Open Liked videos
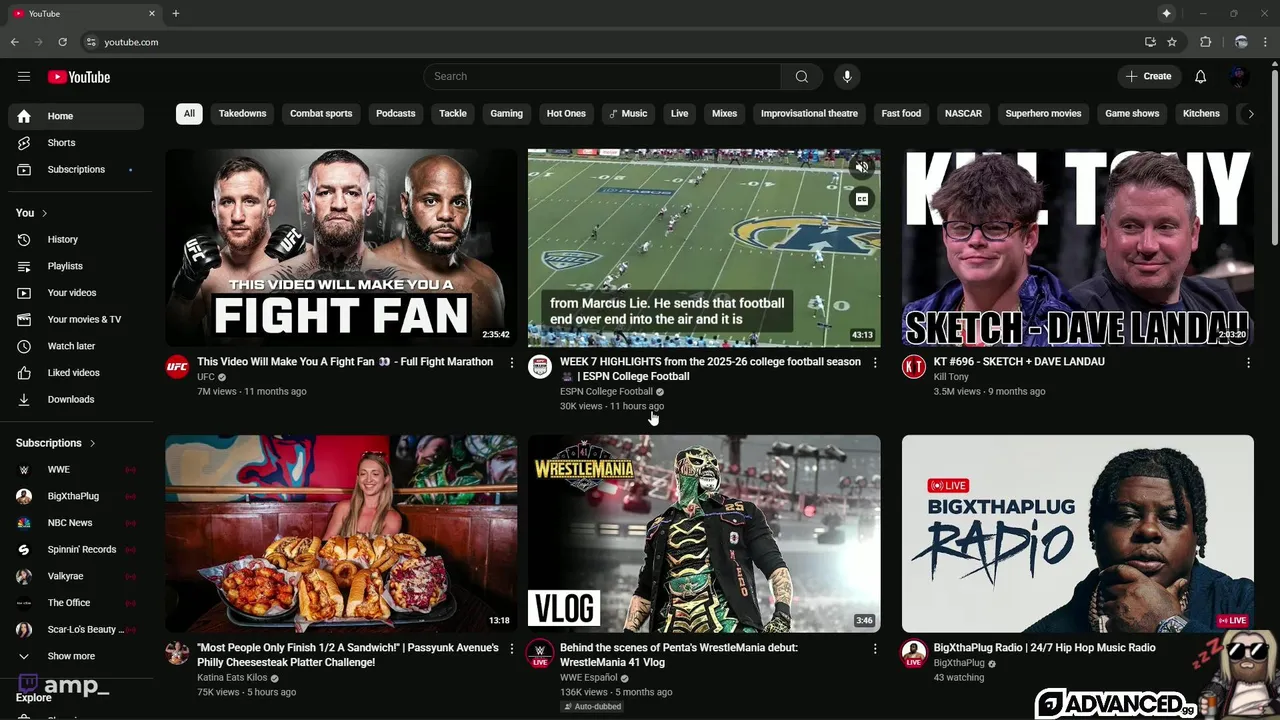The height and width of the screenshot is (720, 1280). point(76,373)
